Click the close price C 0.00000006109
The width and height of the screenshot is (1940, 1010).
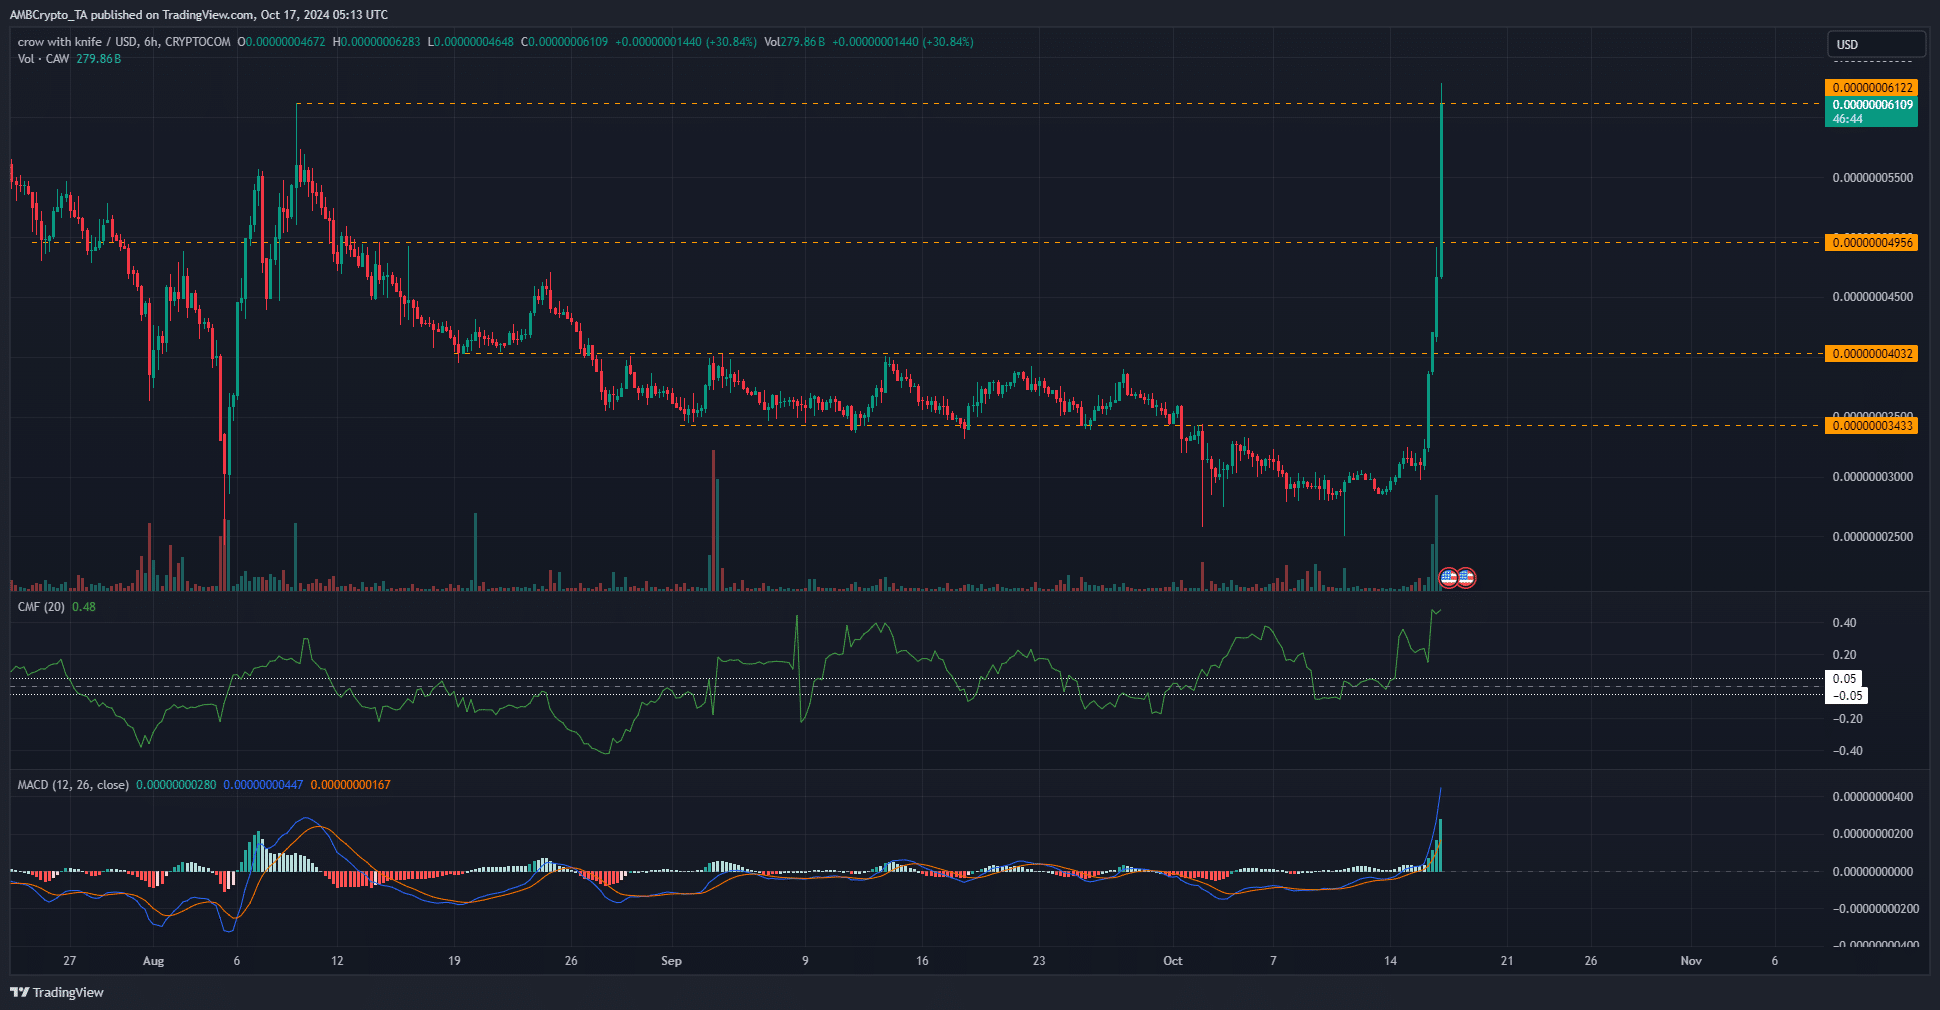point(565,42)
